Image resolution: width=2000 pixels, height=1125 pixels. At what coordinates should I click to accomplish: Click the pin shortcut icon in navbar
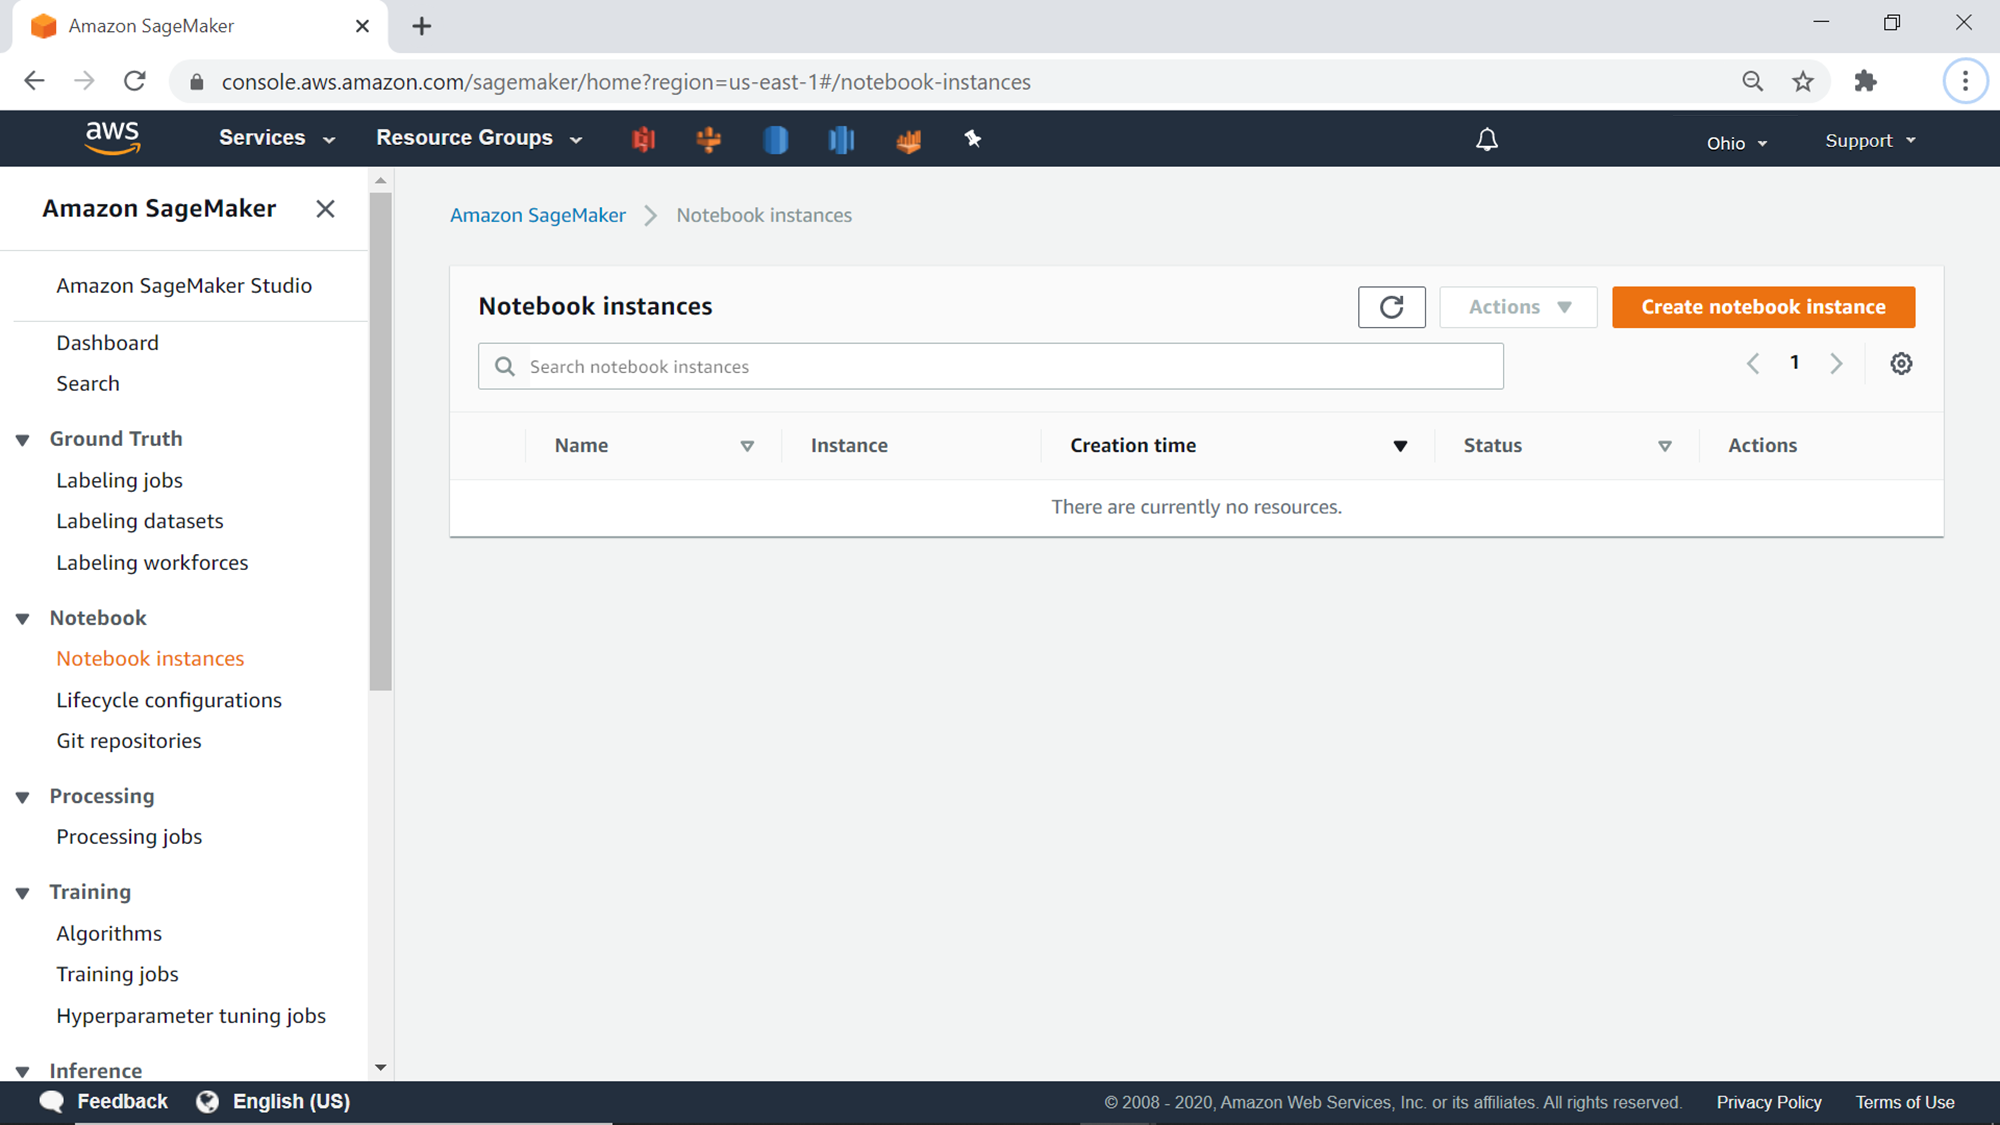(x=973, y=139)
